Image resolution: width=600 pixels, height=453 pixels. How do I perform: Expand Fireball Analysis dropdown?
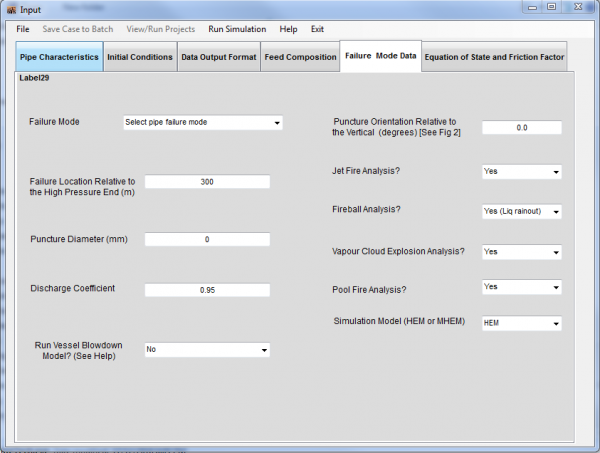tap(521, 212)
